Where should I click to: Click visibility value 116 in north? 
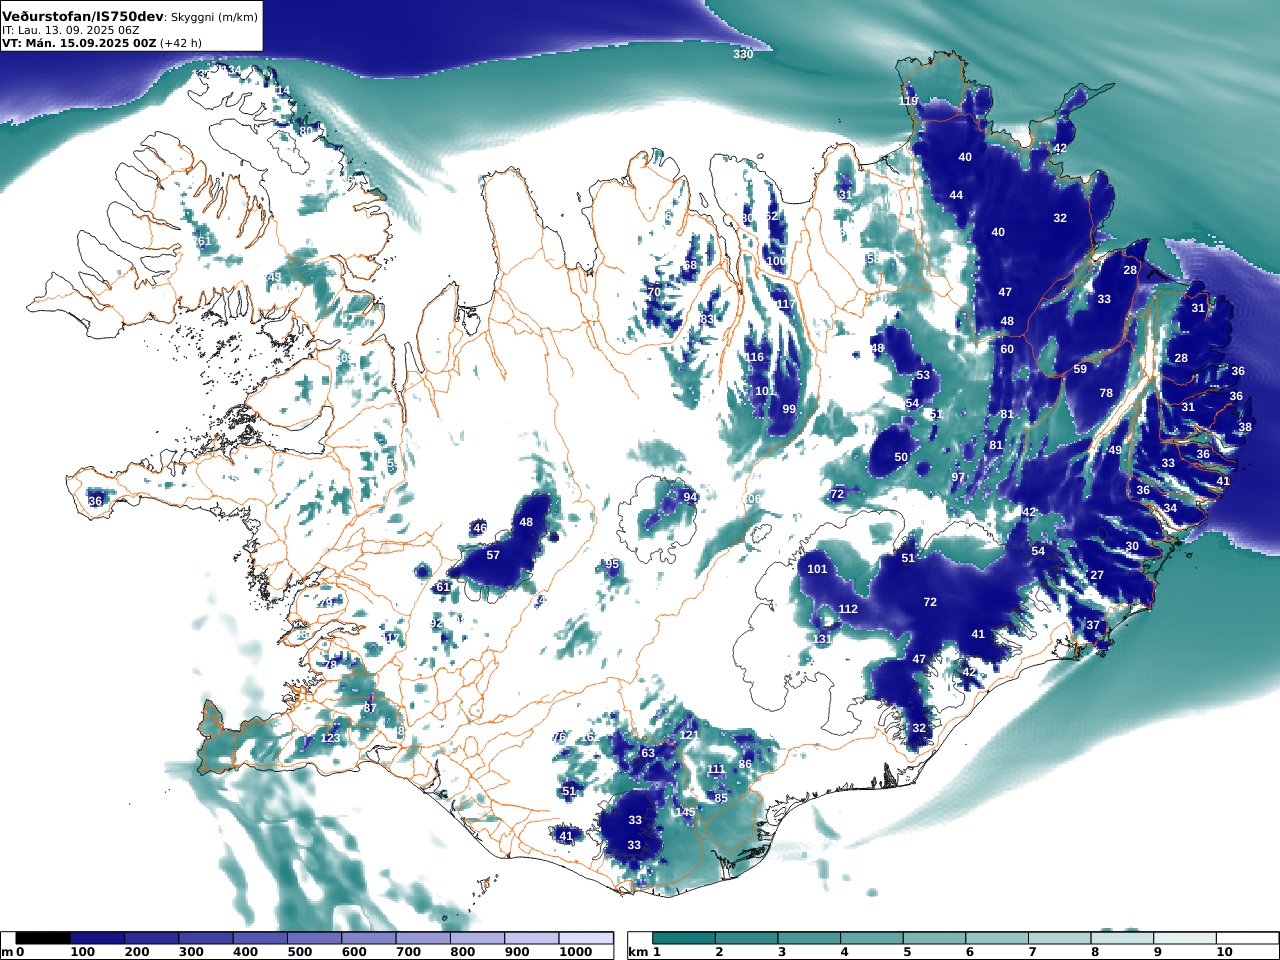point(754,357)
